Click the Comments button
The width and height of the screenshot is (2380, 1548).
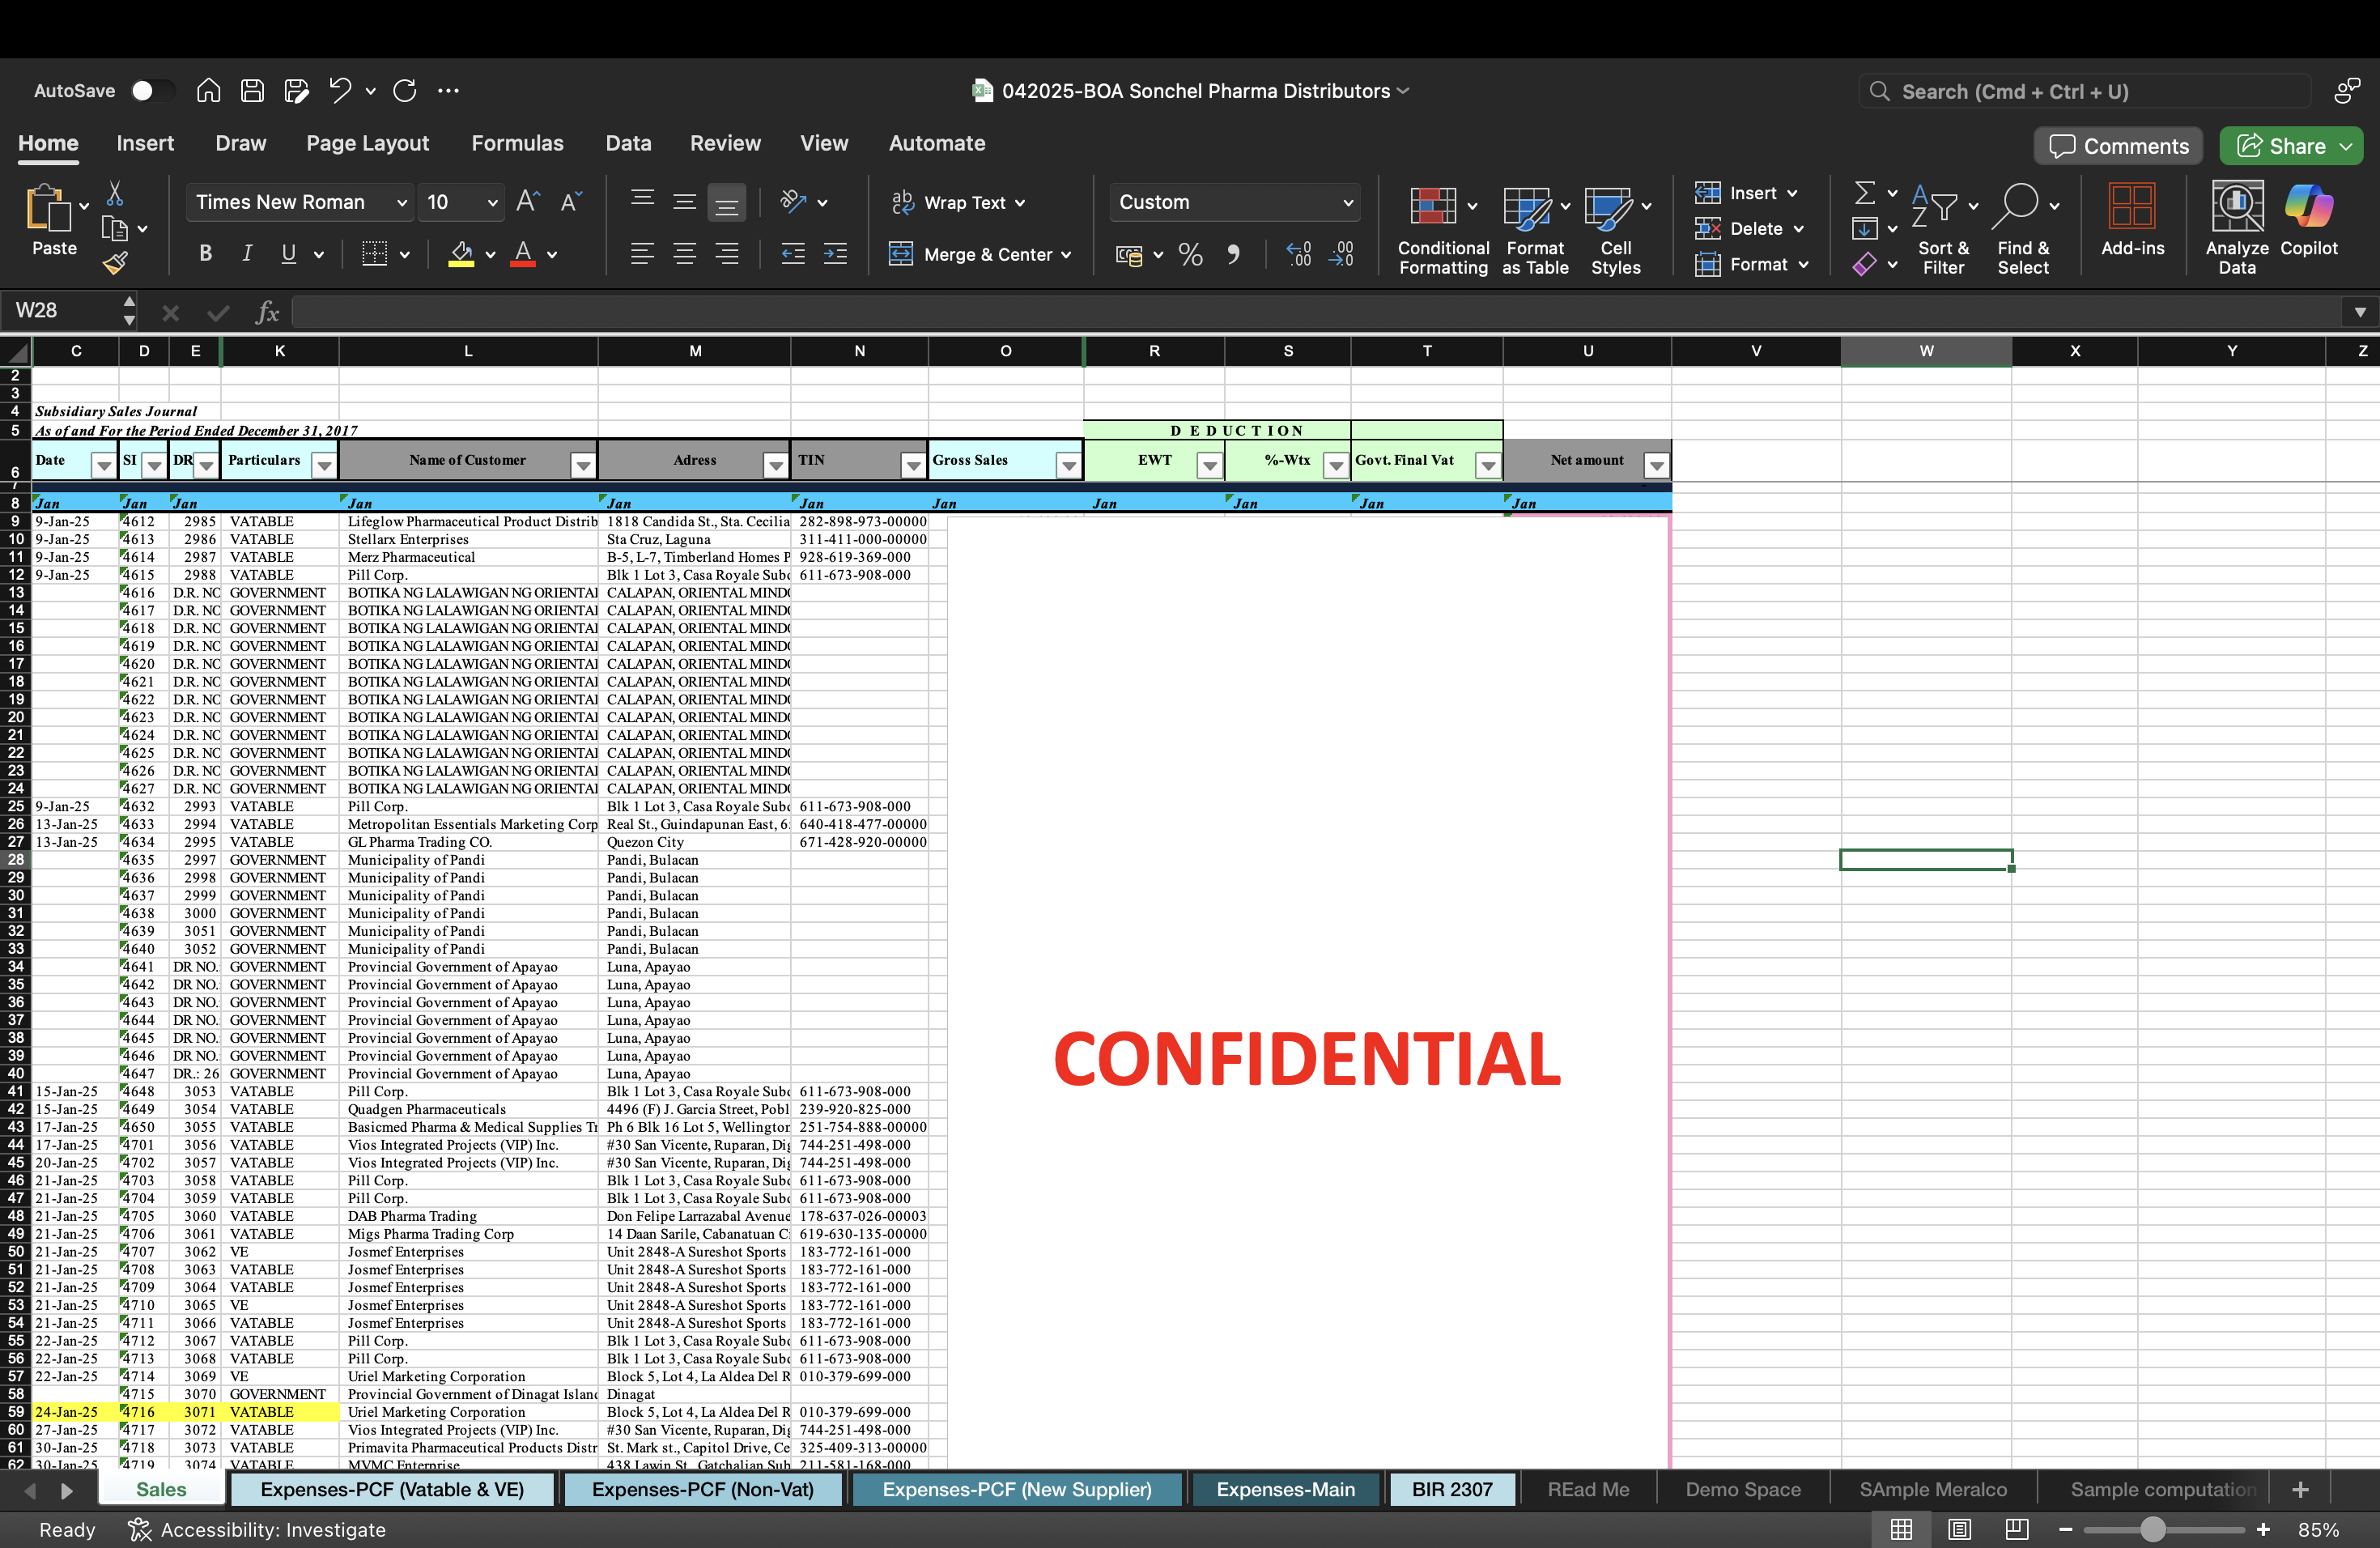(x=2118, y=146)
